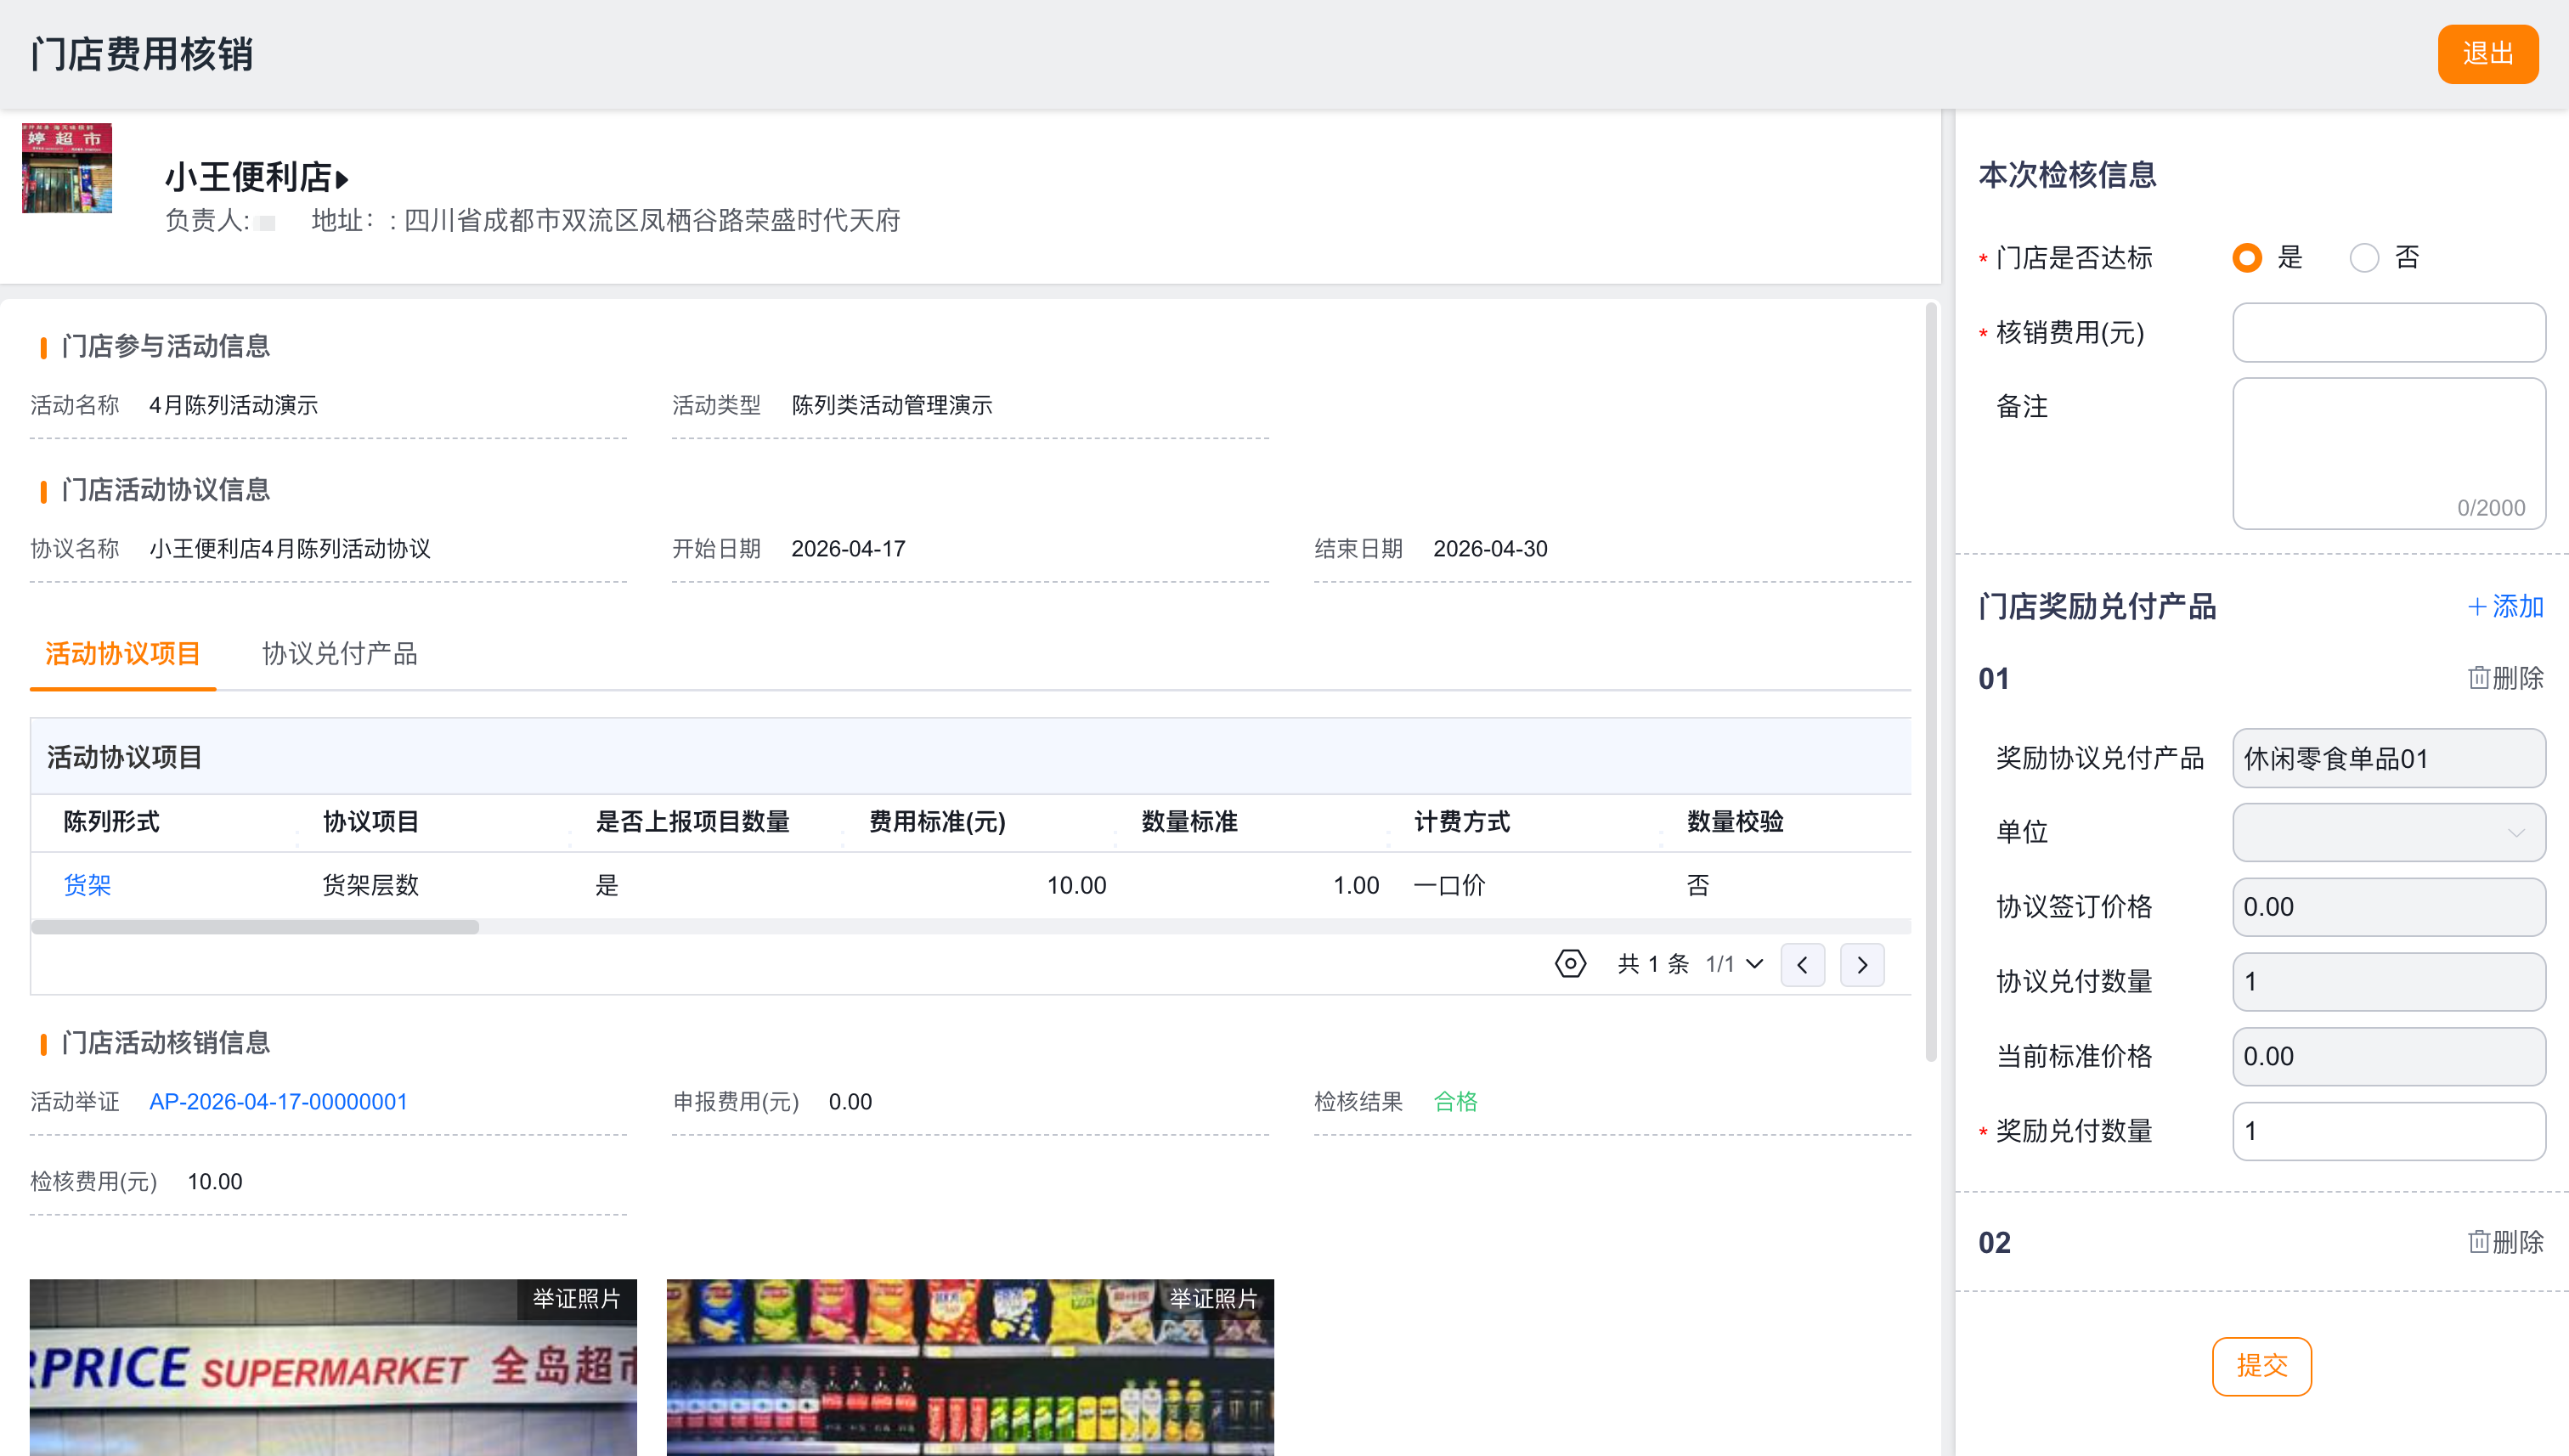Click the 奖励协议兑付产品 field
Screen dimensions: 2569x1456
pos(2388,758)
